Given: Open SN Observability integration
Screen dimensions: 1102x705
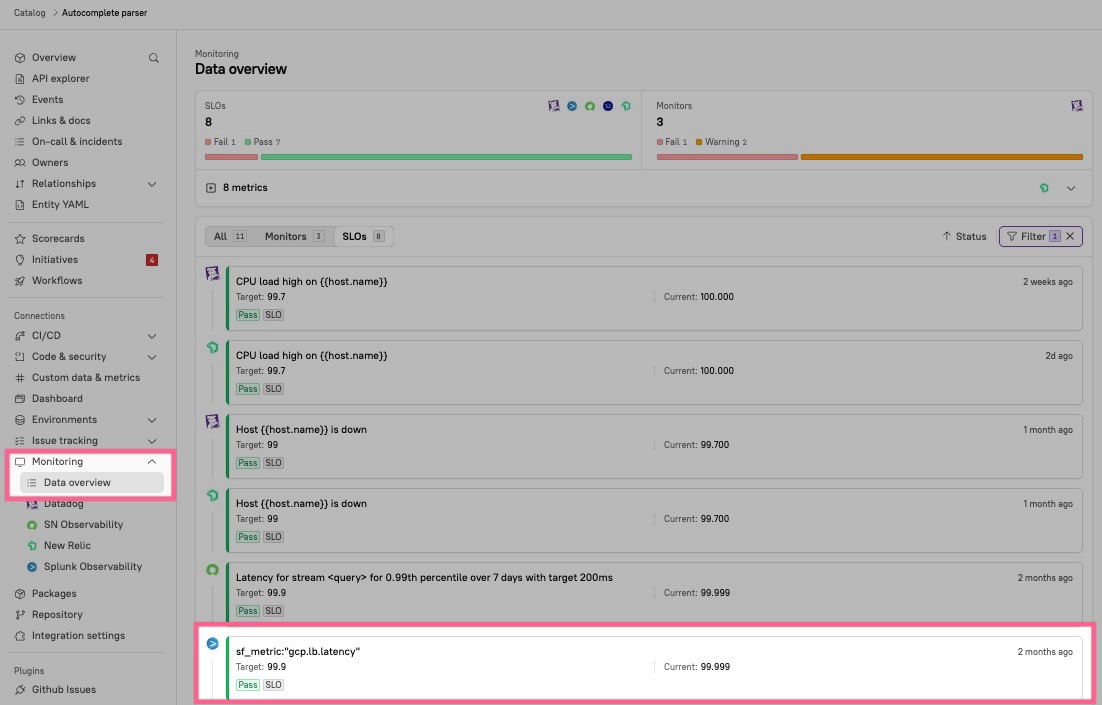Looking at the screenshot, I should [83, 524].
